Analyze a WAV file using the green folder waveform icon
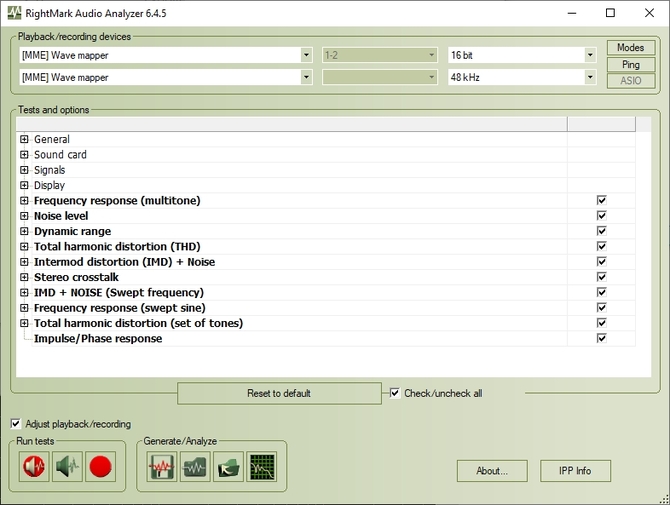670x505 pixels. point(195,467)
